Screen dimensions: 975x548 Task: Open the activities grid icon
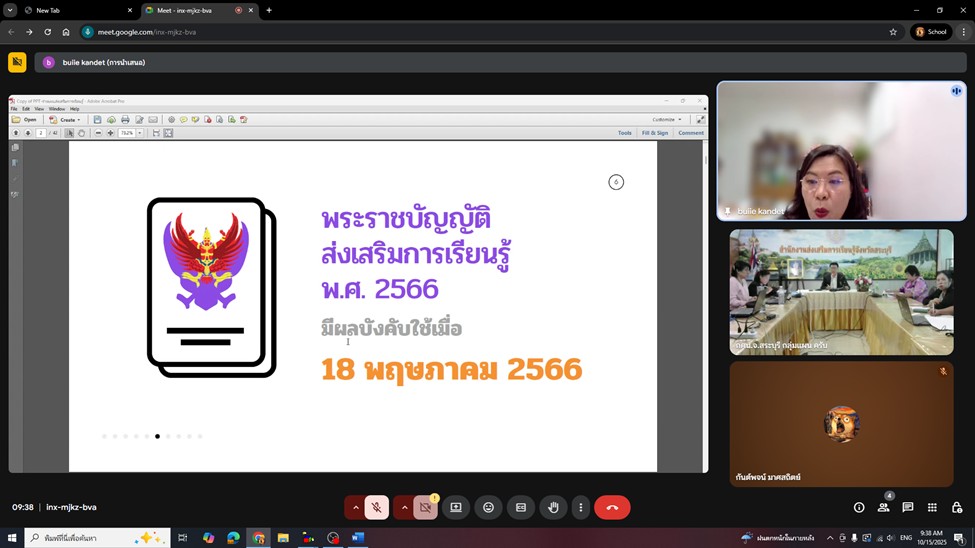pos(932,507)
